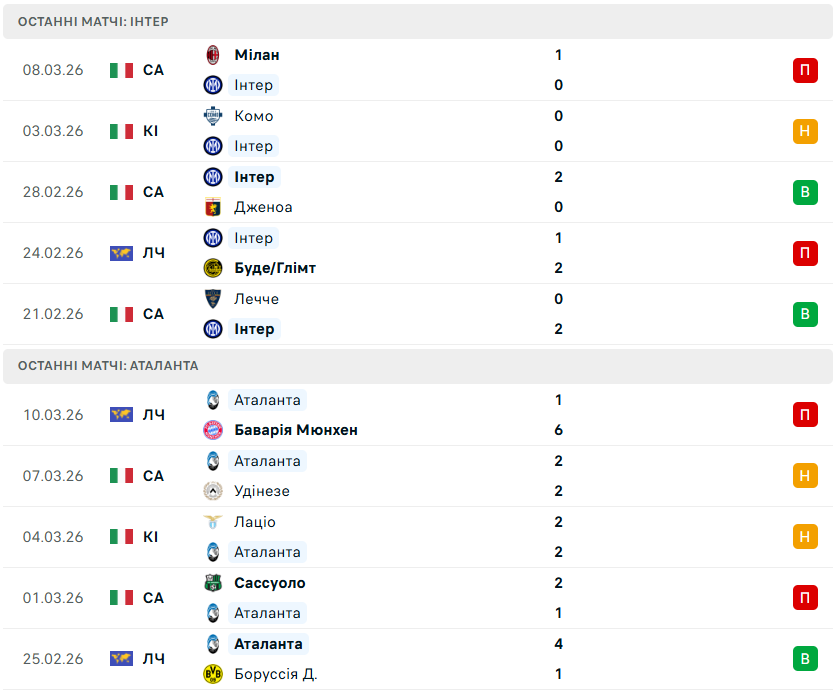This screenshot has height=693, width=837.
Task: Click the Останні матчі: Аталанта header
Action: point(108,366)
